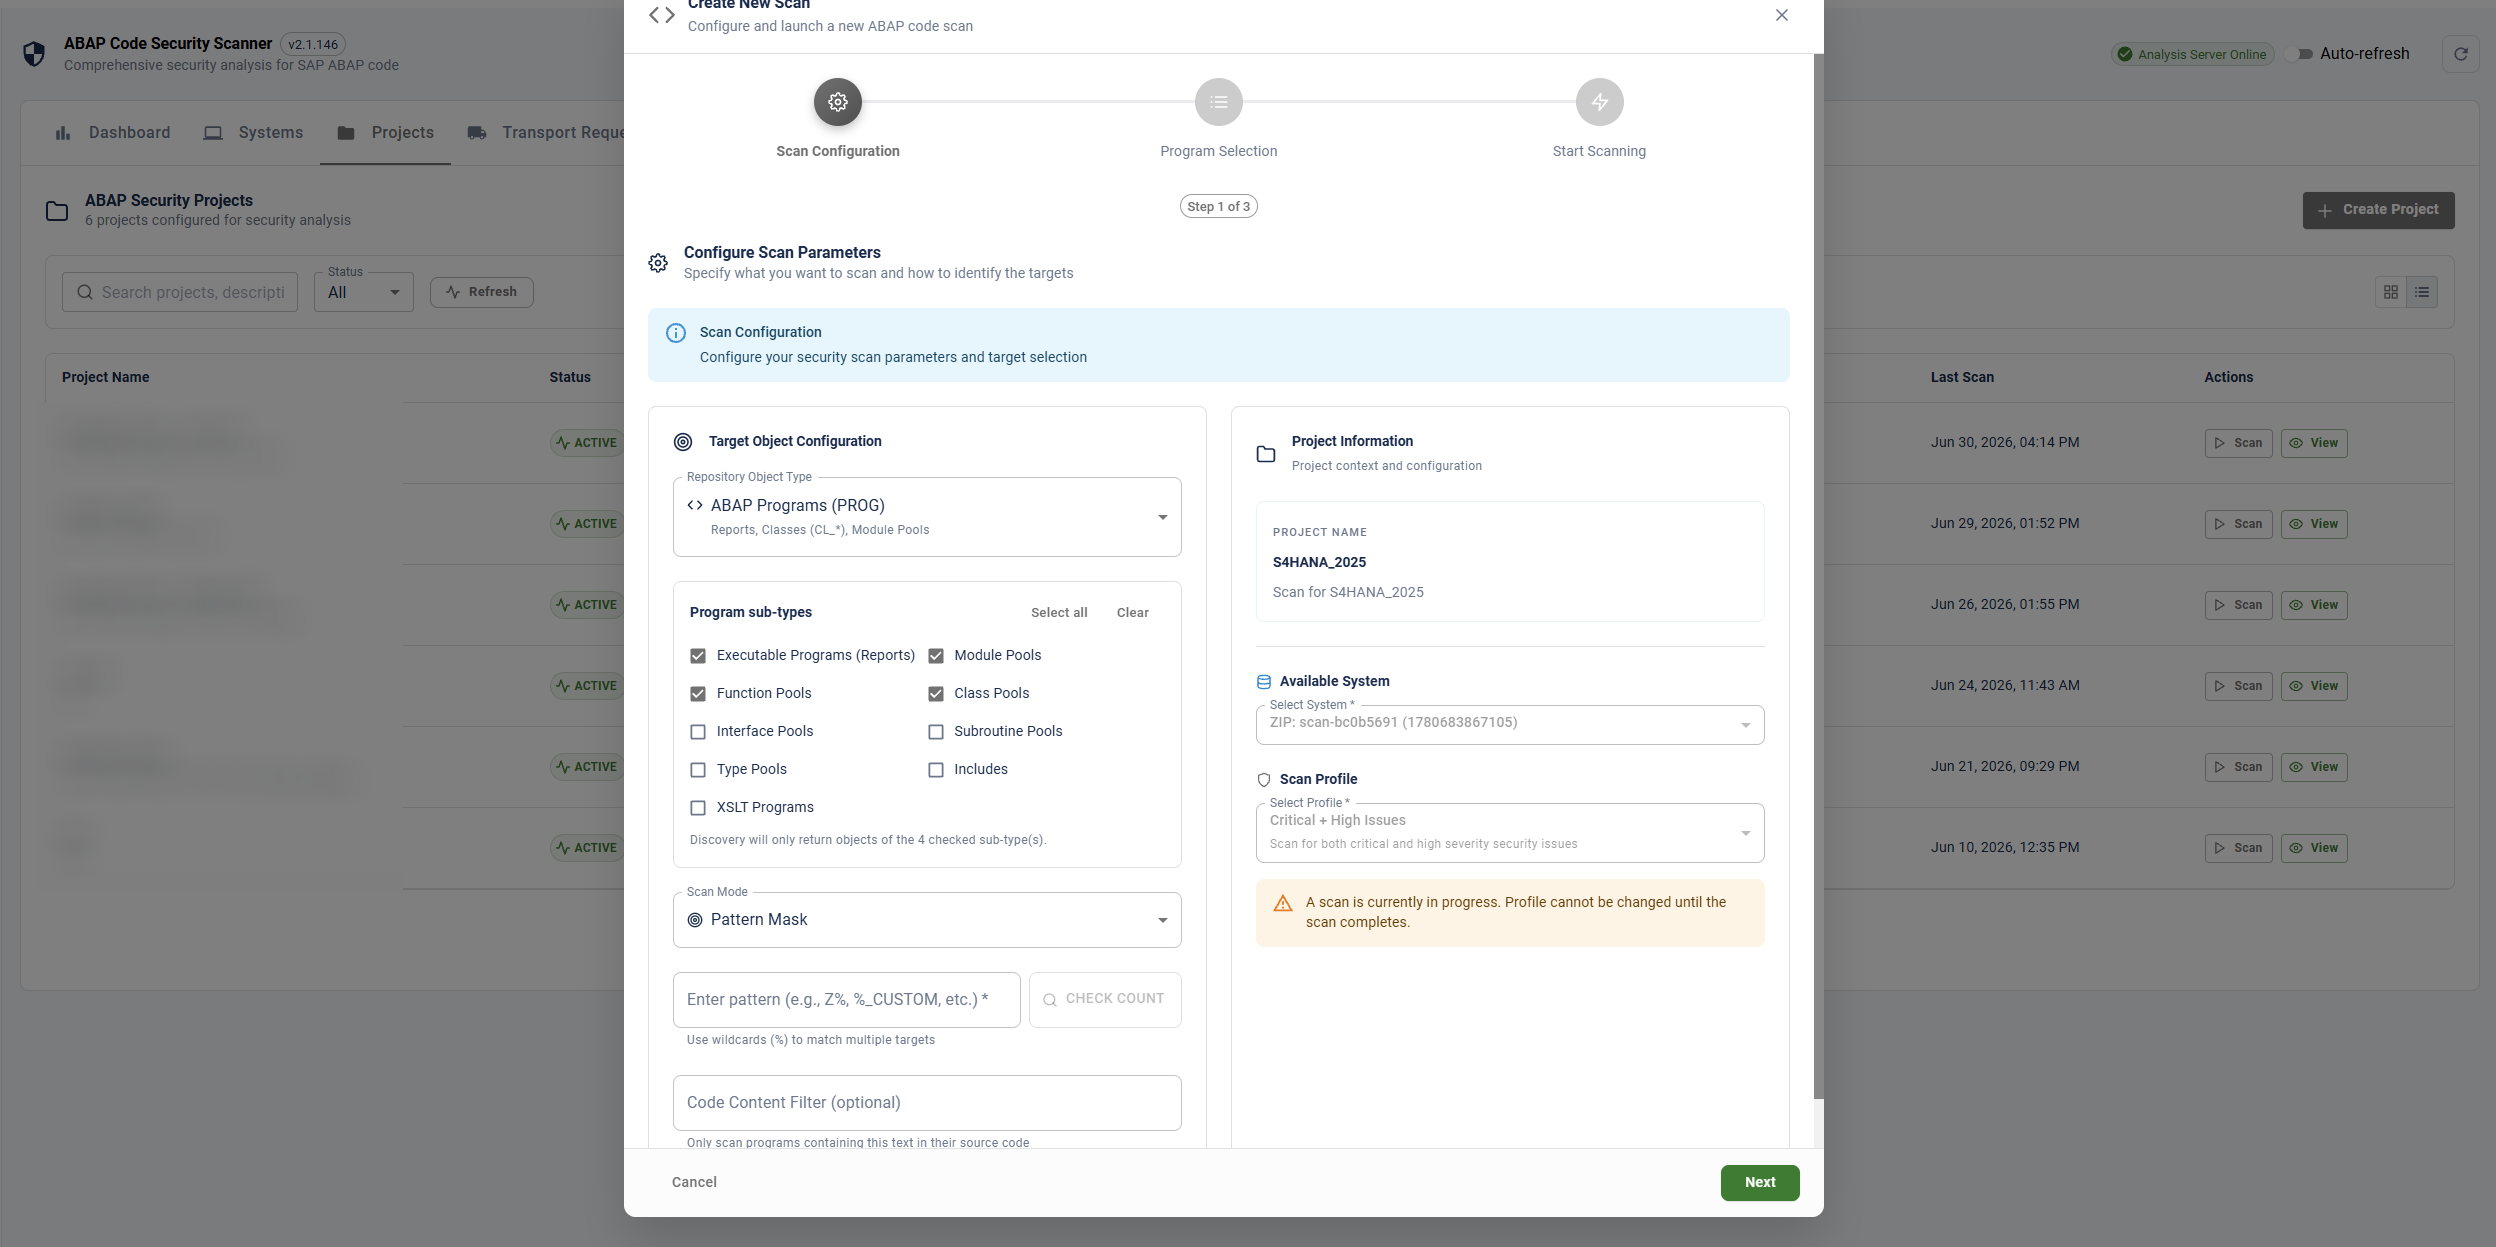Click the Start Scanning lightning step icon
This screenshot has width=2496, height=1247.
click(x=1599, y=102)
